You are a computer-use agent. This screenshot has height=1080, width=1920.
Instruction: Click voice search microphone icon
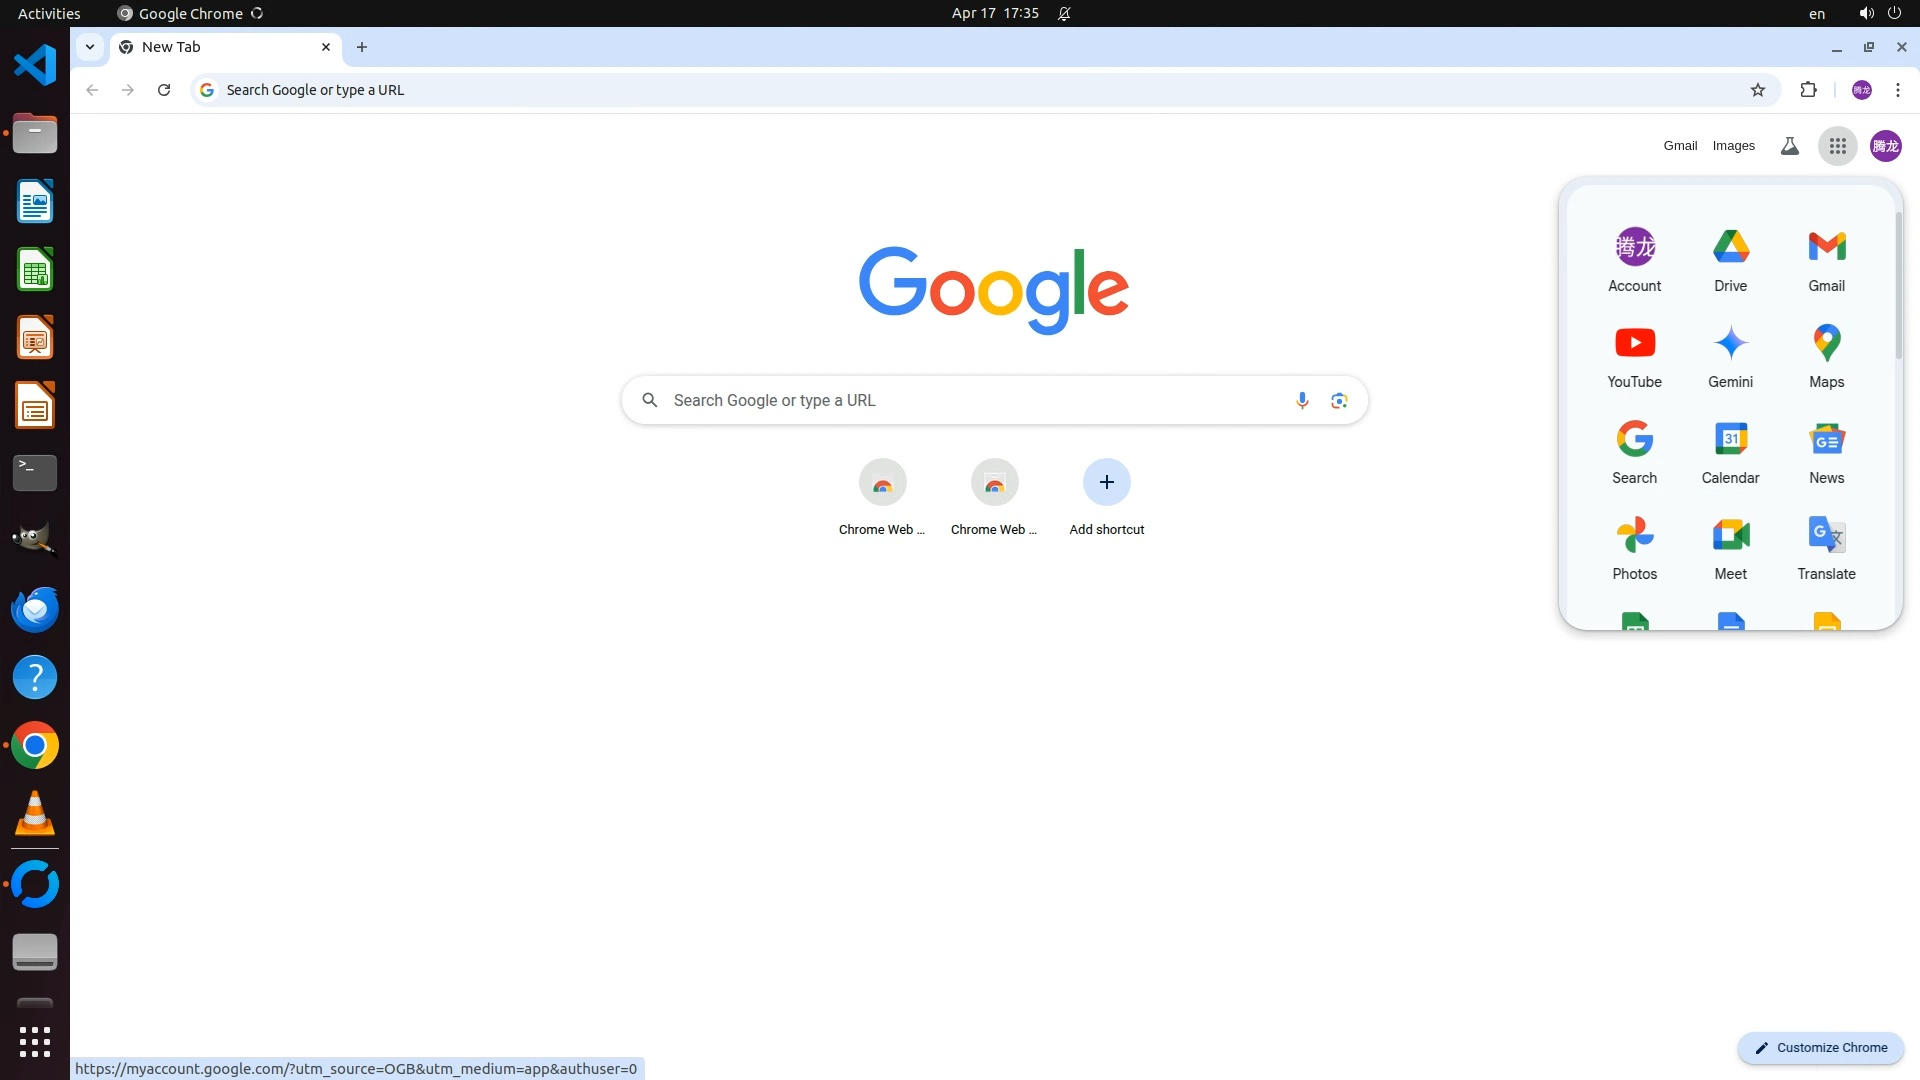click(x=1302, y=400)
